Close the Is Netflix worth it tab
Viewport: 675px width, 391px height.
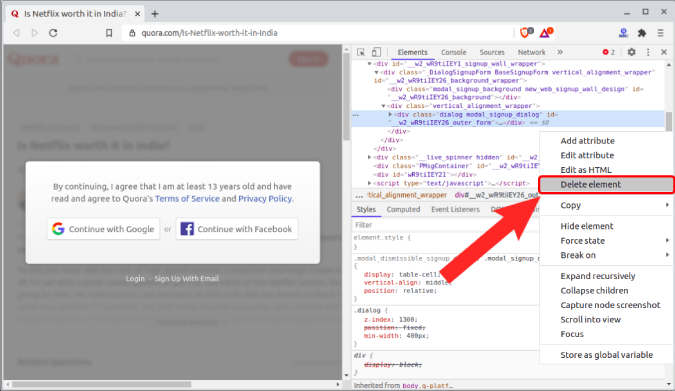pyautogui.click(x=137, y=14)
